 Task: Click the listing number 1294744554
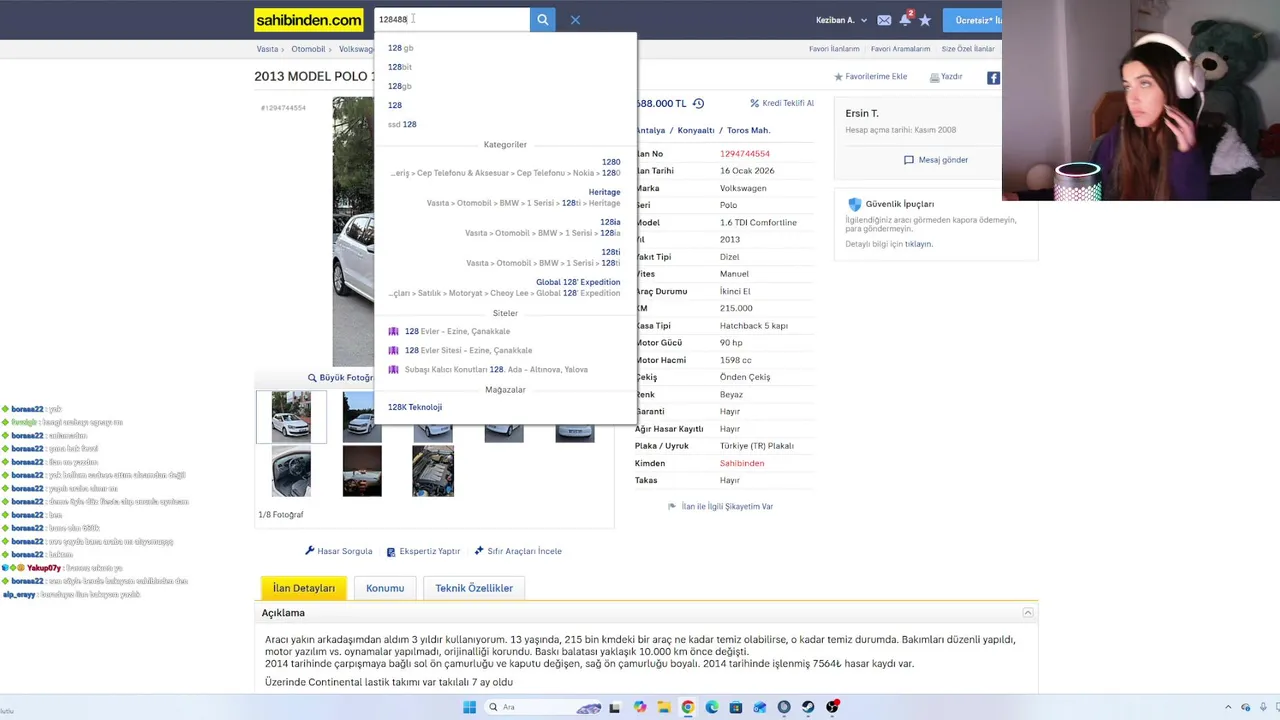coord(745,154)
